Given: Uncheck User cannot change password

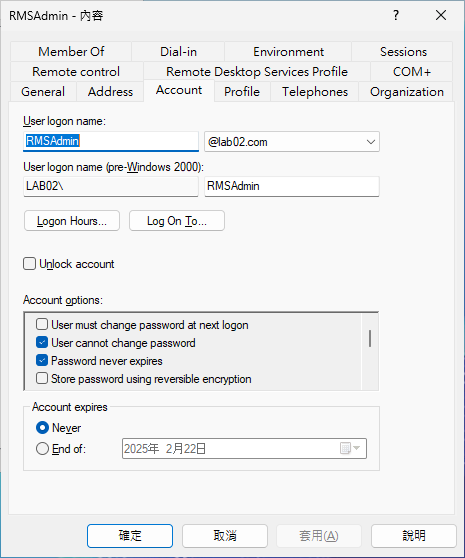Looking at the screenshot, I should point(42,342).
